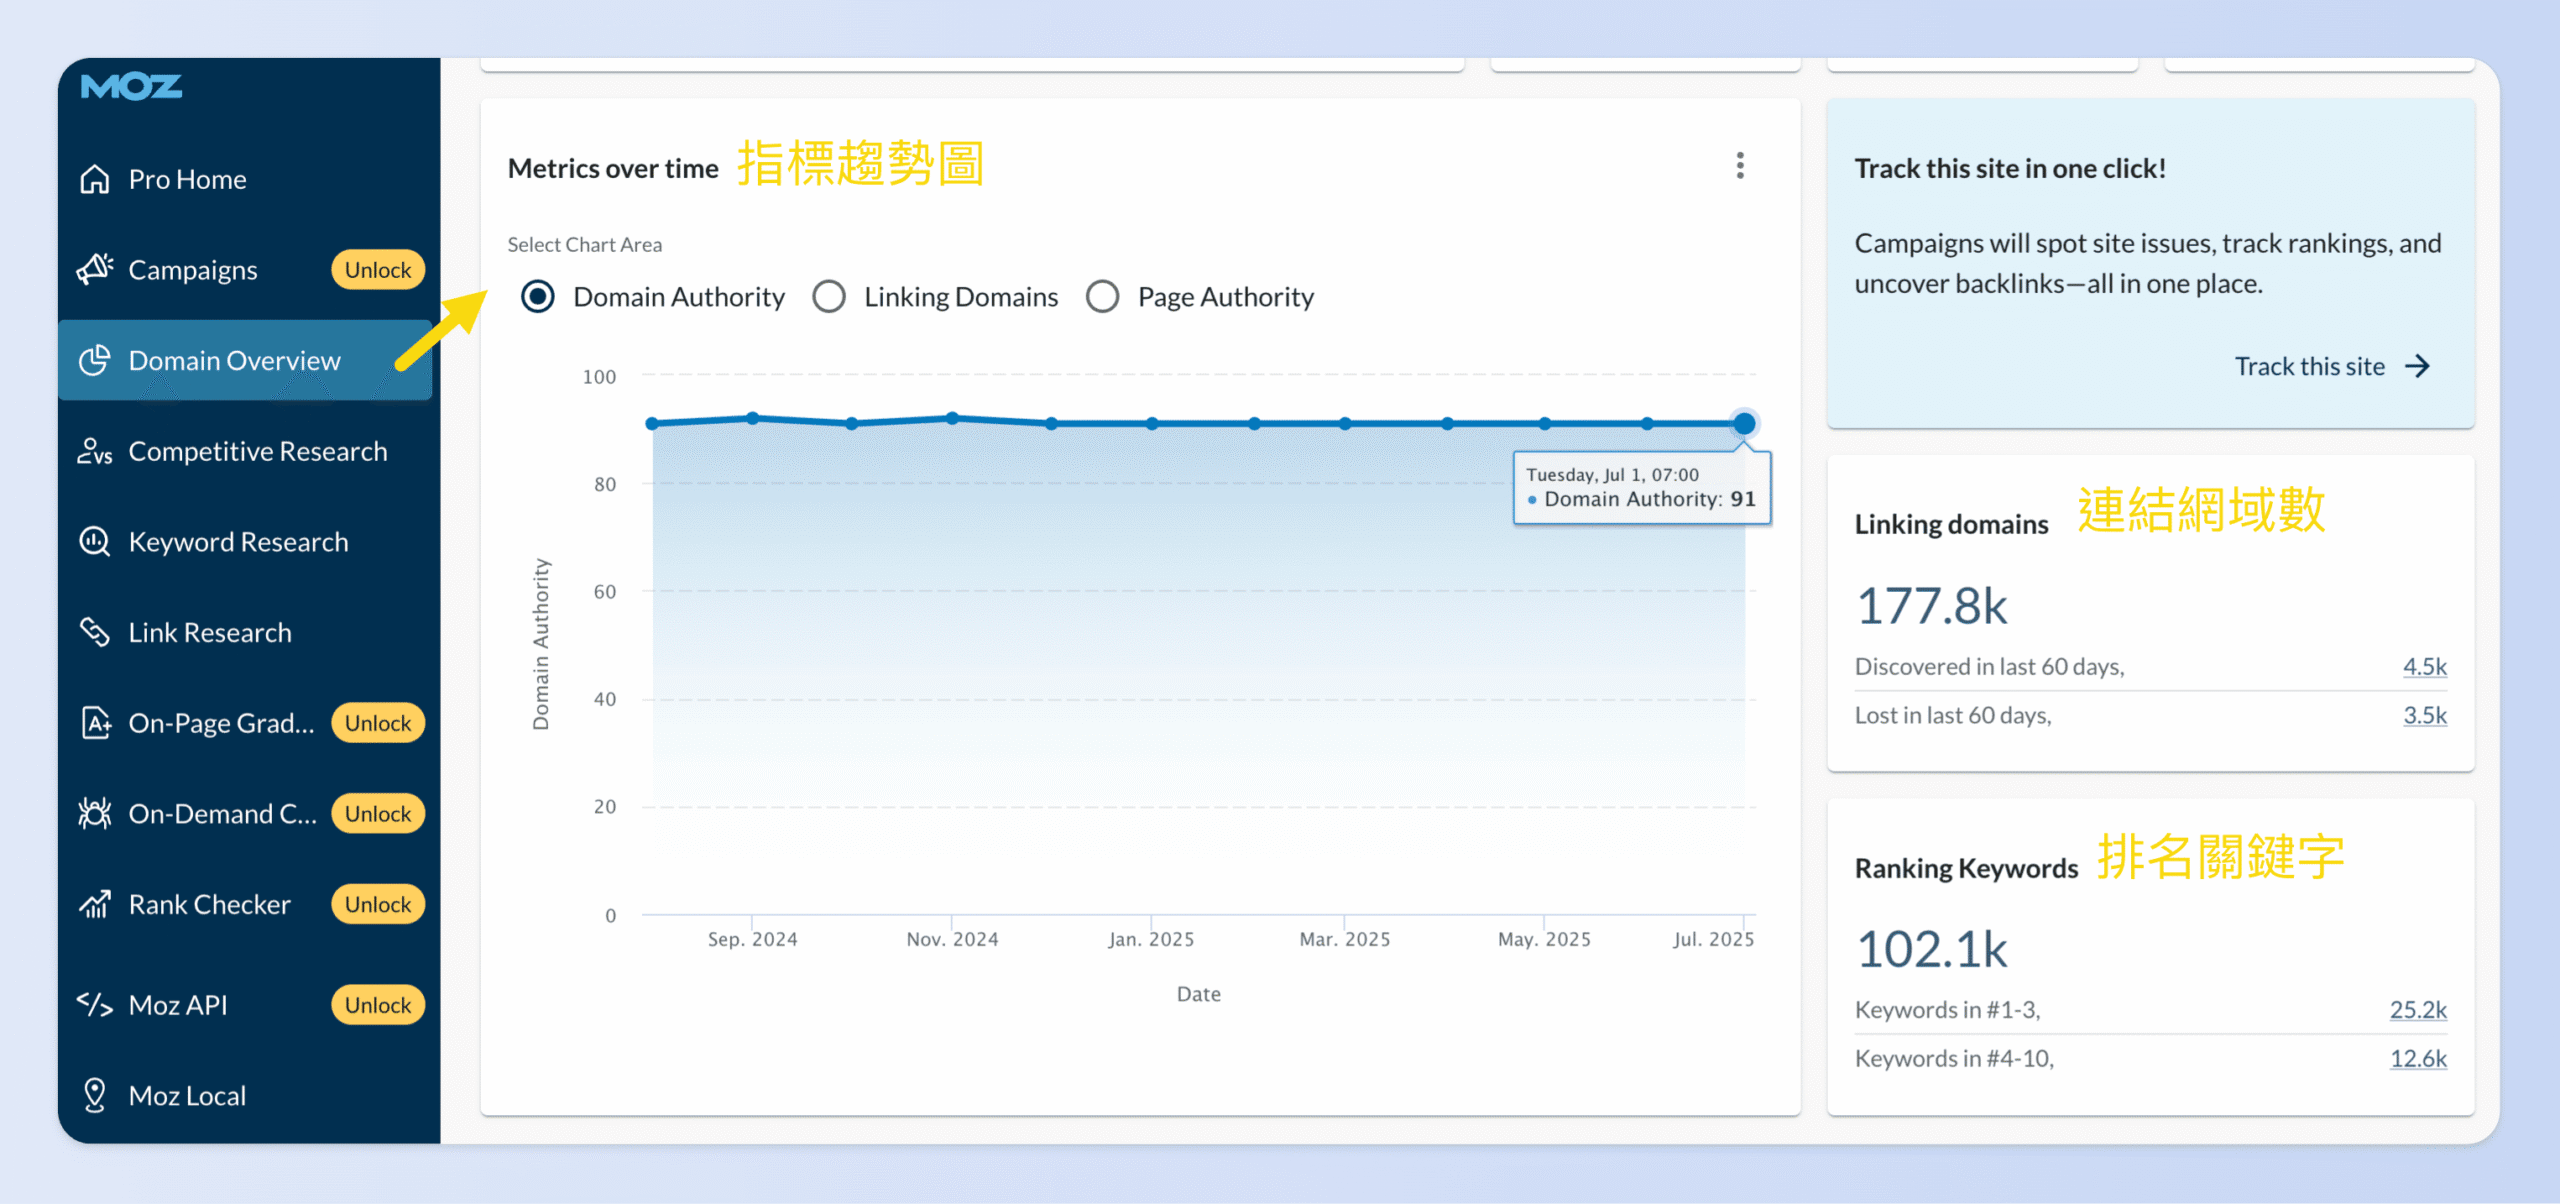The width and height of the screenshot is (2560, 1204).
Task: Click the Moz Local location pin icon
Action: pyautogui.click(x=95, y=1094)
